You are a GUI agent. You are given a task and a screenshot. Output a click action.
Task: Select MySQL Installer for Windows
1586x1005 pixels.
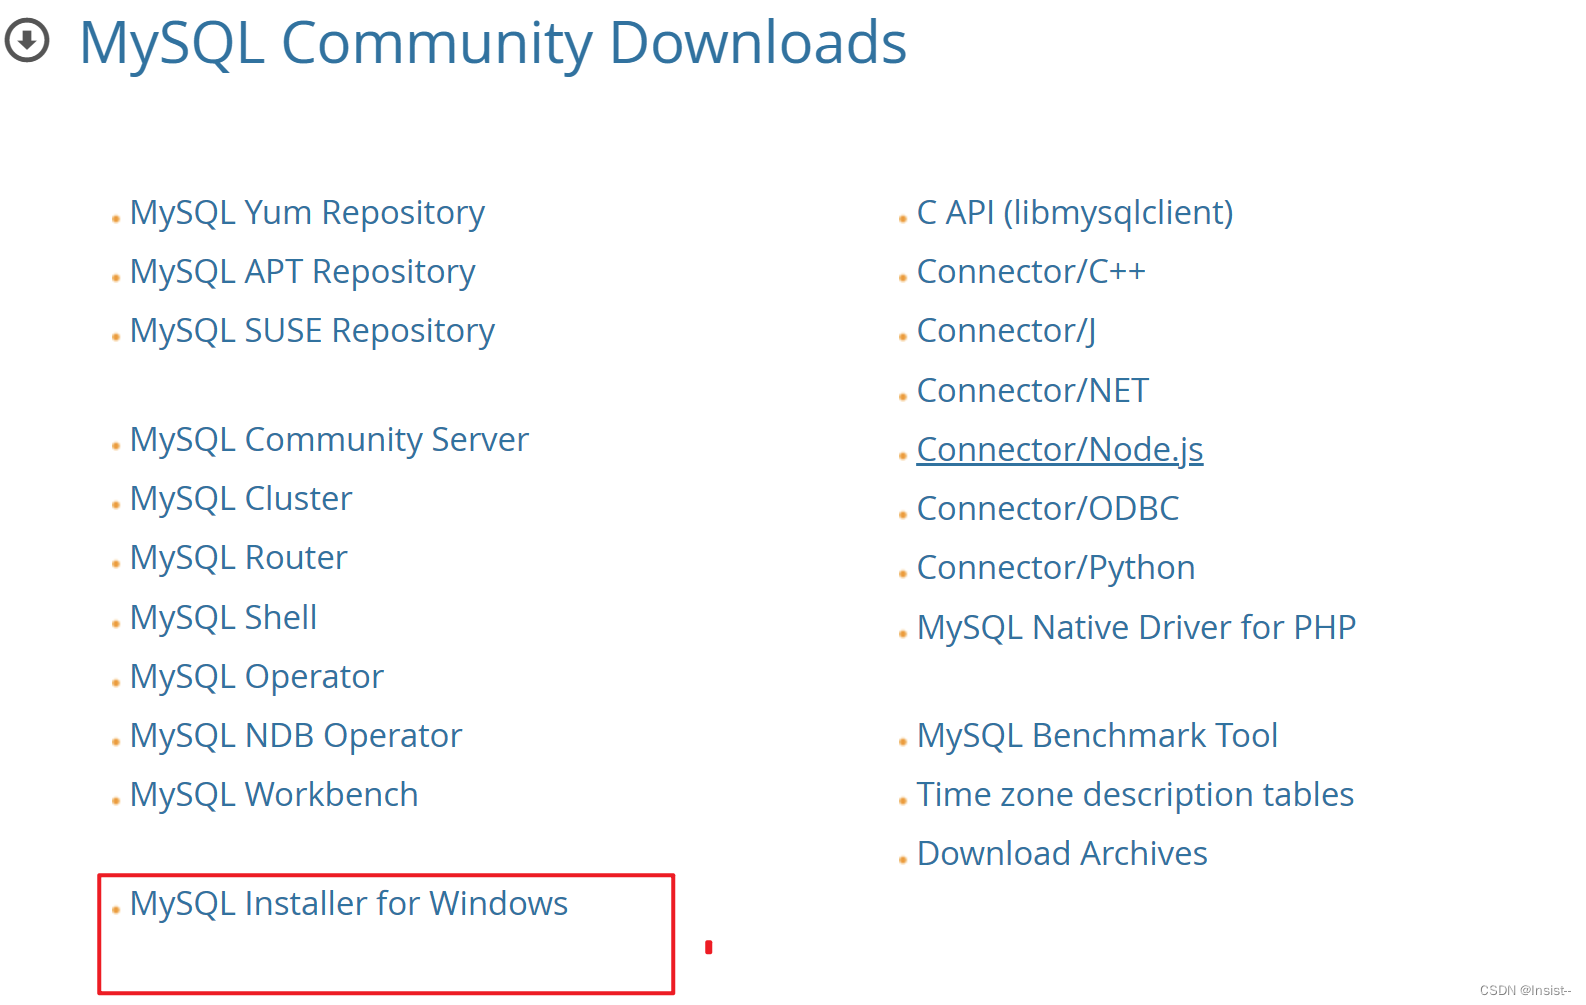tap(349, 904)
